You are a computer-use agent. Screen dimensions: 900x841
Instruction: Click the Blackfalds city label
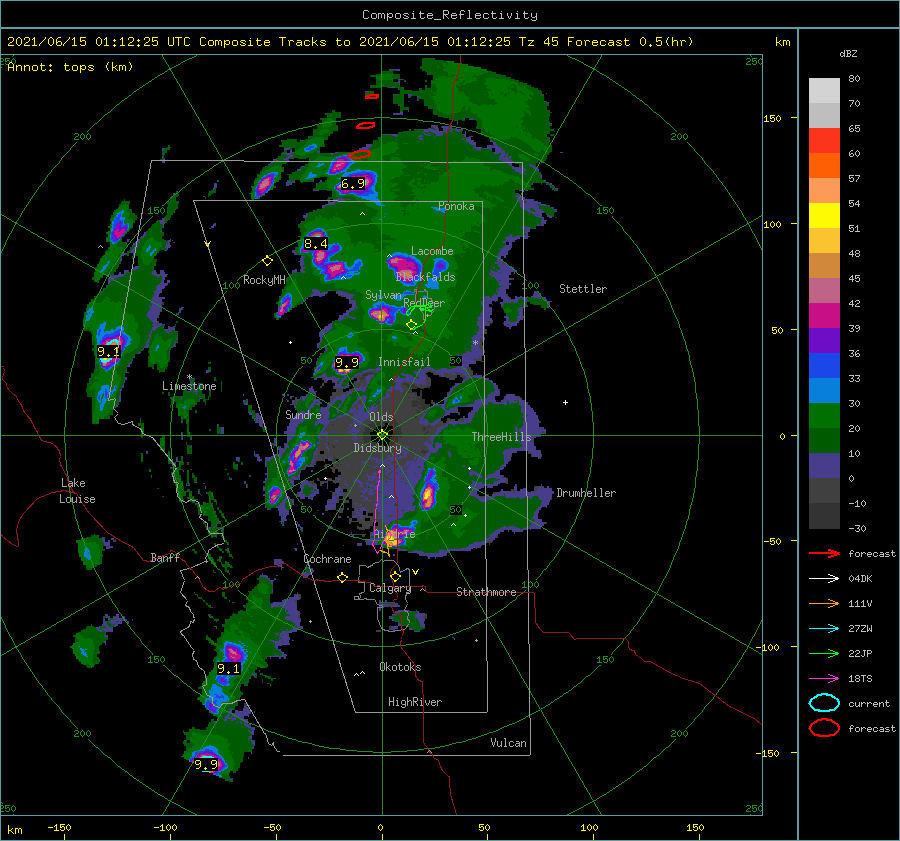click(425, 277)
